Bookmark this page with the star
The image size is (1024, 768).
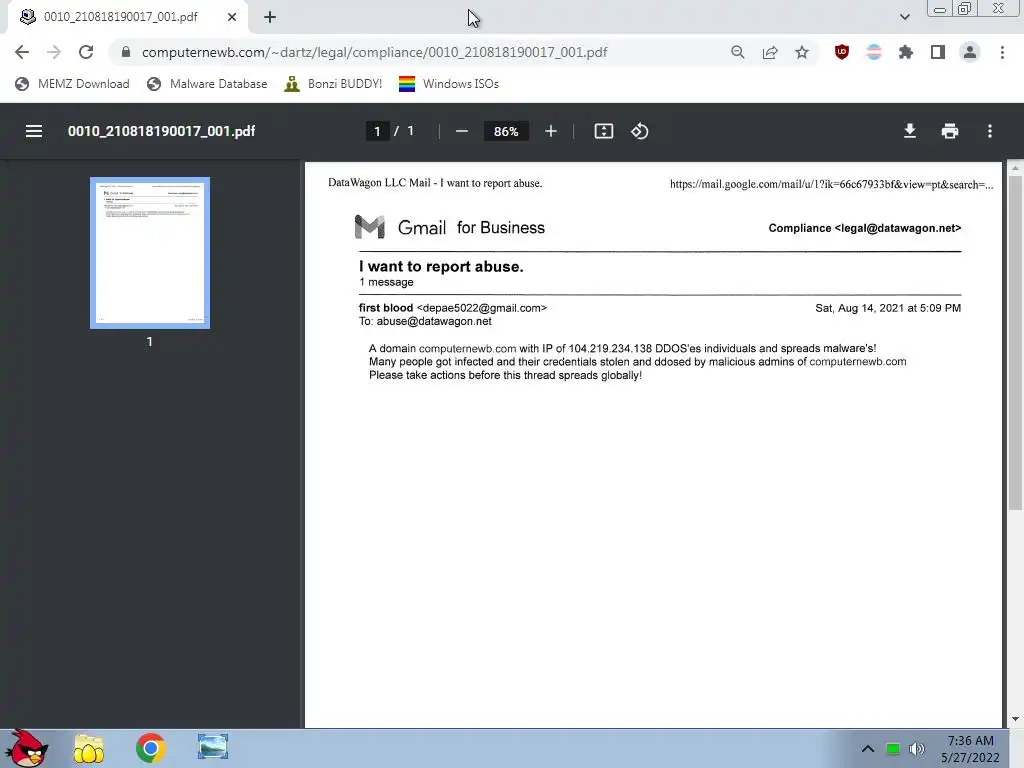tap(802, 52)
